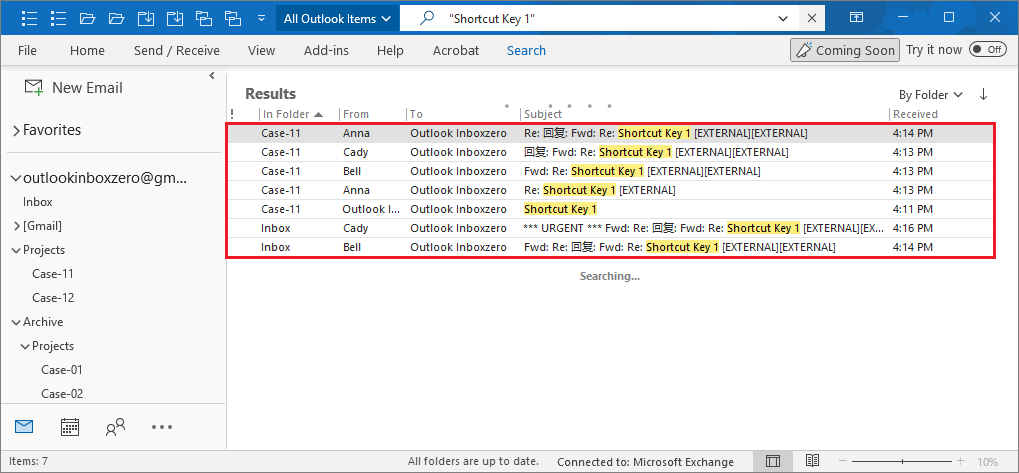Image resolution: width=1019 pixels, height=473 pixels.
Task: Open the By Folder arrangement dropdown
Action: pyautogui.click(x=930, y=95)
